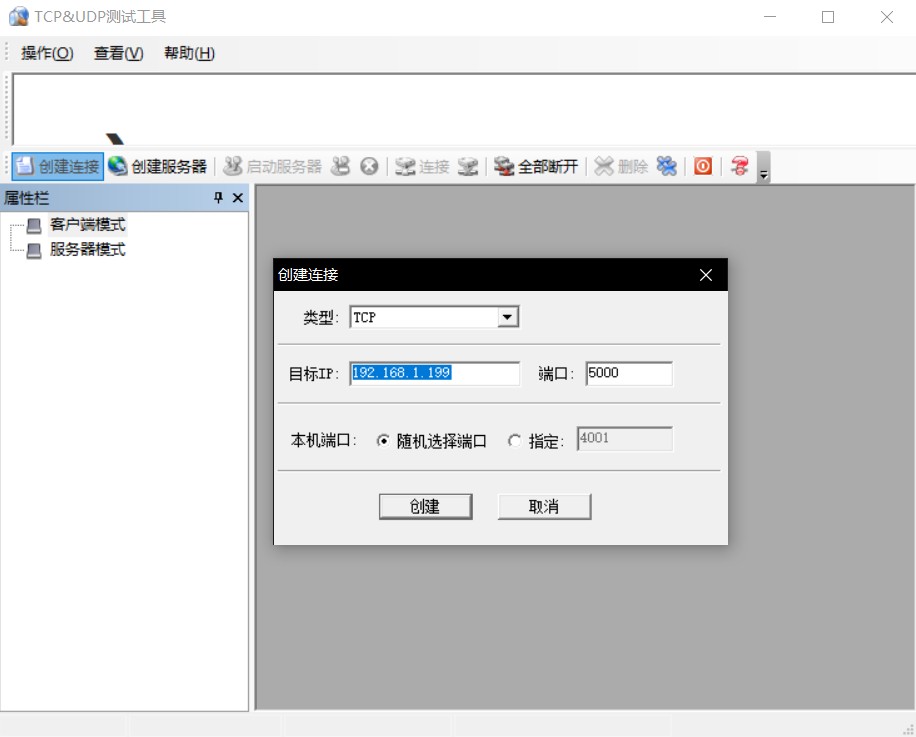Click the computer icon beside 客户端模式

click(x=34, y=225)
